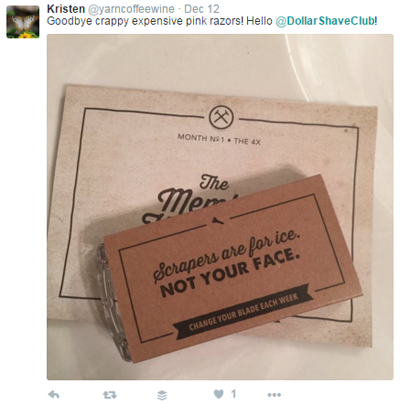Click the @yarncoffeewine handle
Viewport: 400px width, 405px height.
pyautogui.click(x=131, y=9)
